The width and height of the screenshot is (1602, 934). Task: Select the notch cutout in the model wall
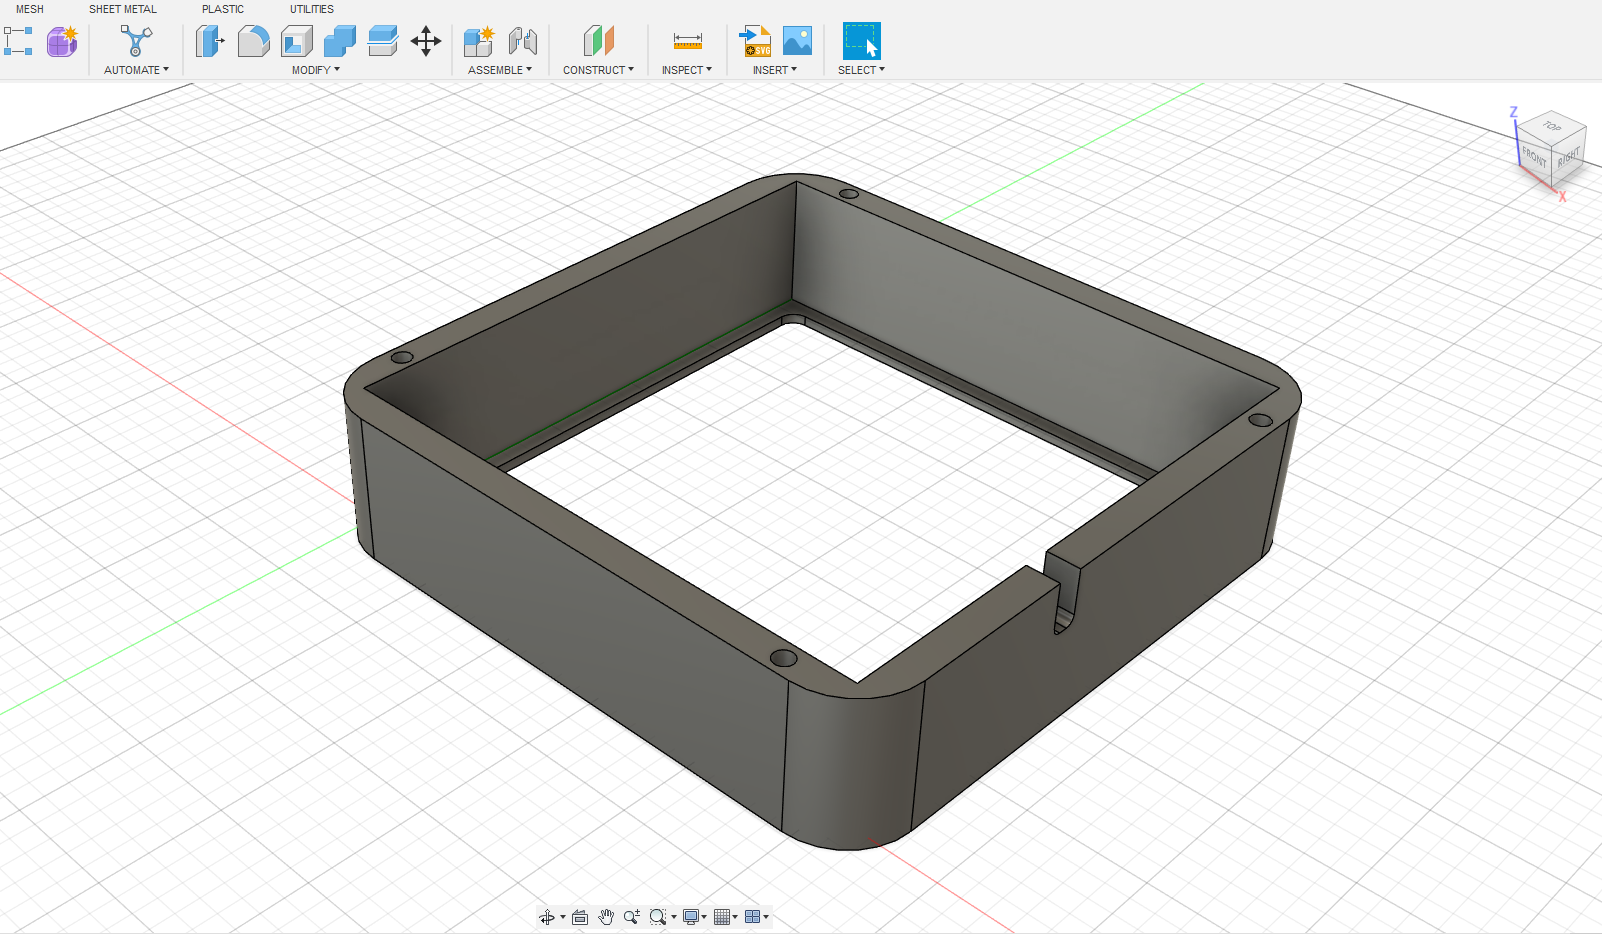coord(1064,595)
